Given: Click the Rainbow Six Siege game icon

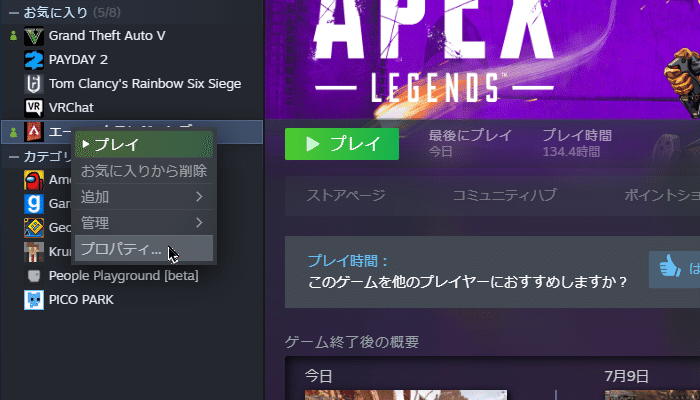Looking at the screenshot, I should pos(34,84).
